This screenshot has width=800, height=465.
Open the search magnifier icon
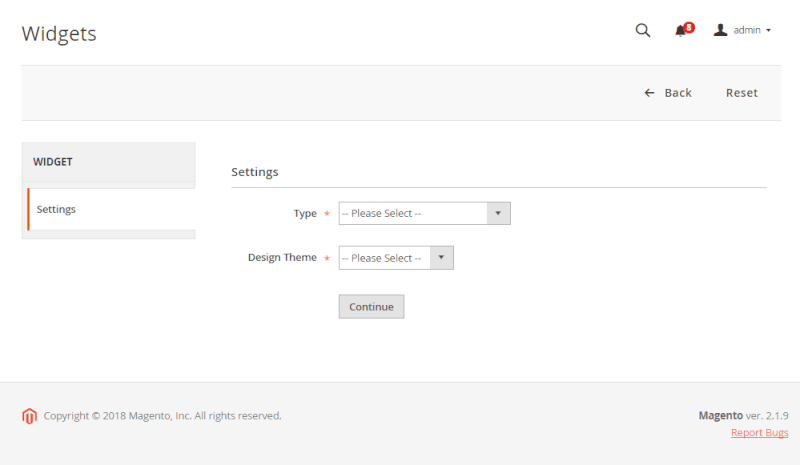point(643,31)
